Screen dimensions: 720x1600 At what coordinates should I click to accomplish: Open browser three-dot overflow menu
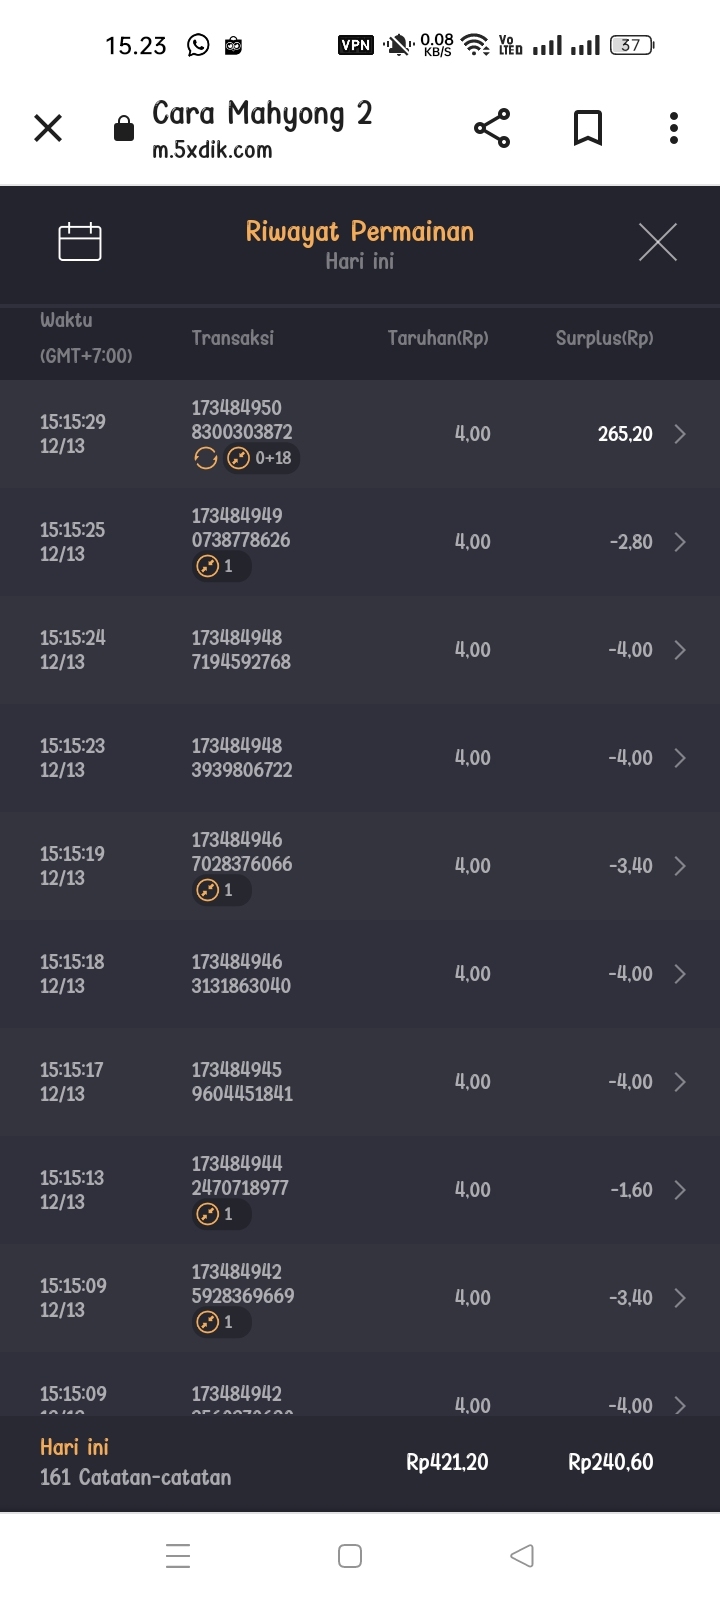[674, 128]
